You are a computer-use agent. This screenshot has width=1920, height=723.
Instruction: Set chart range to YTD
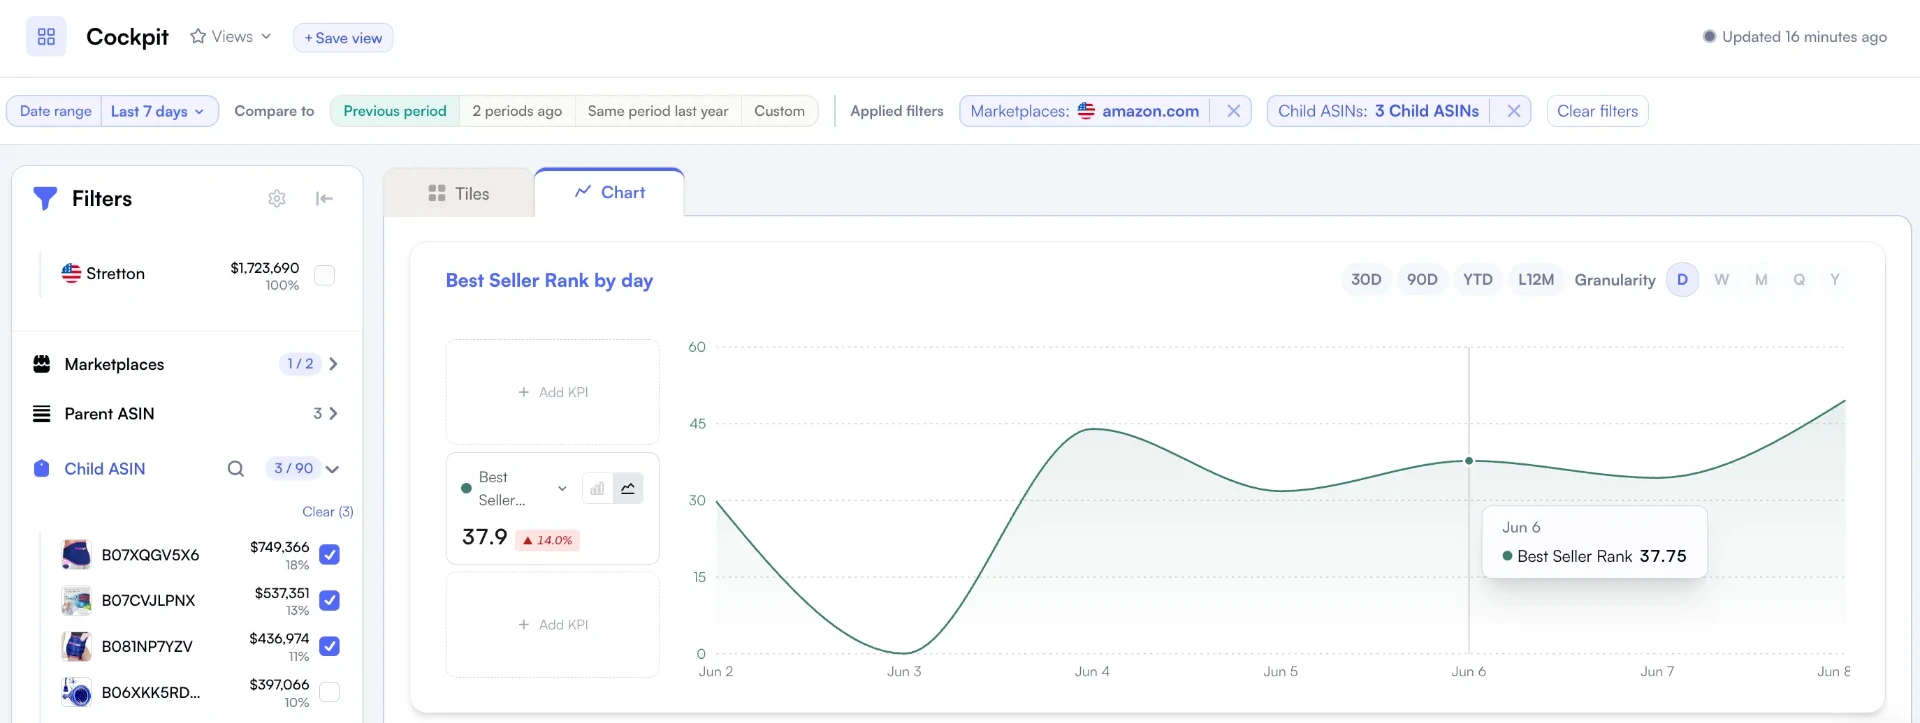click(x=1478, y=280)
